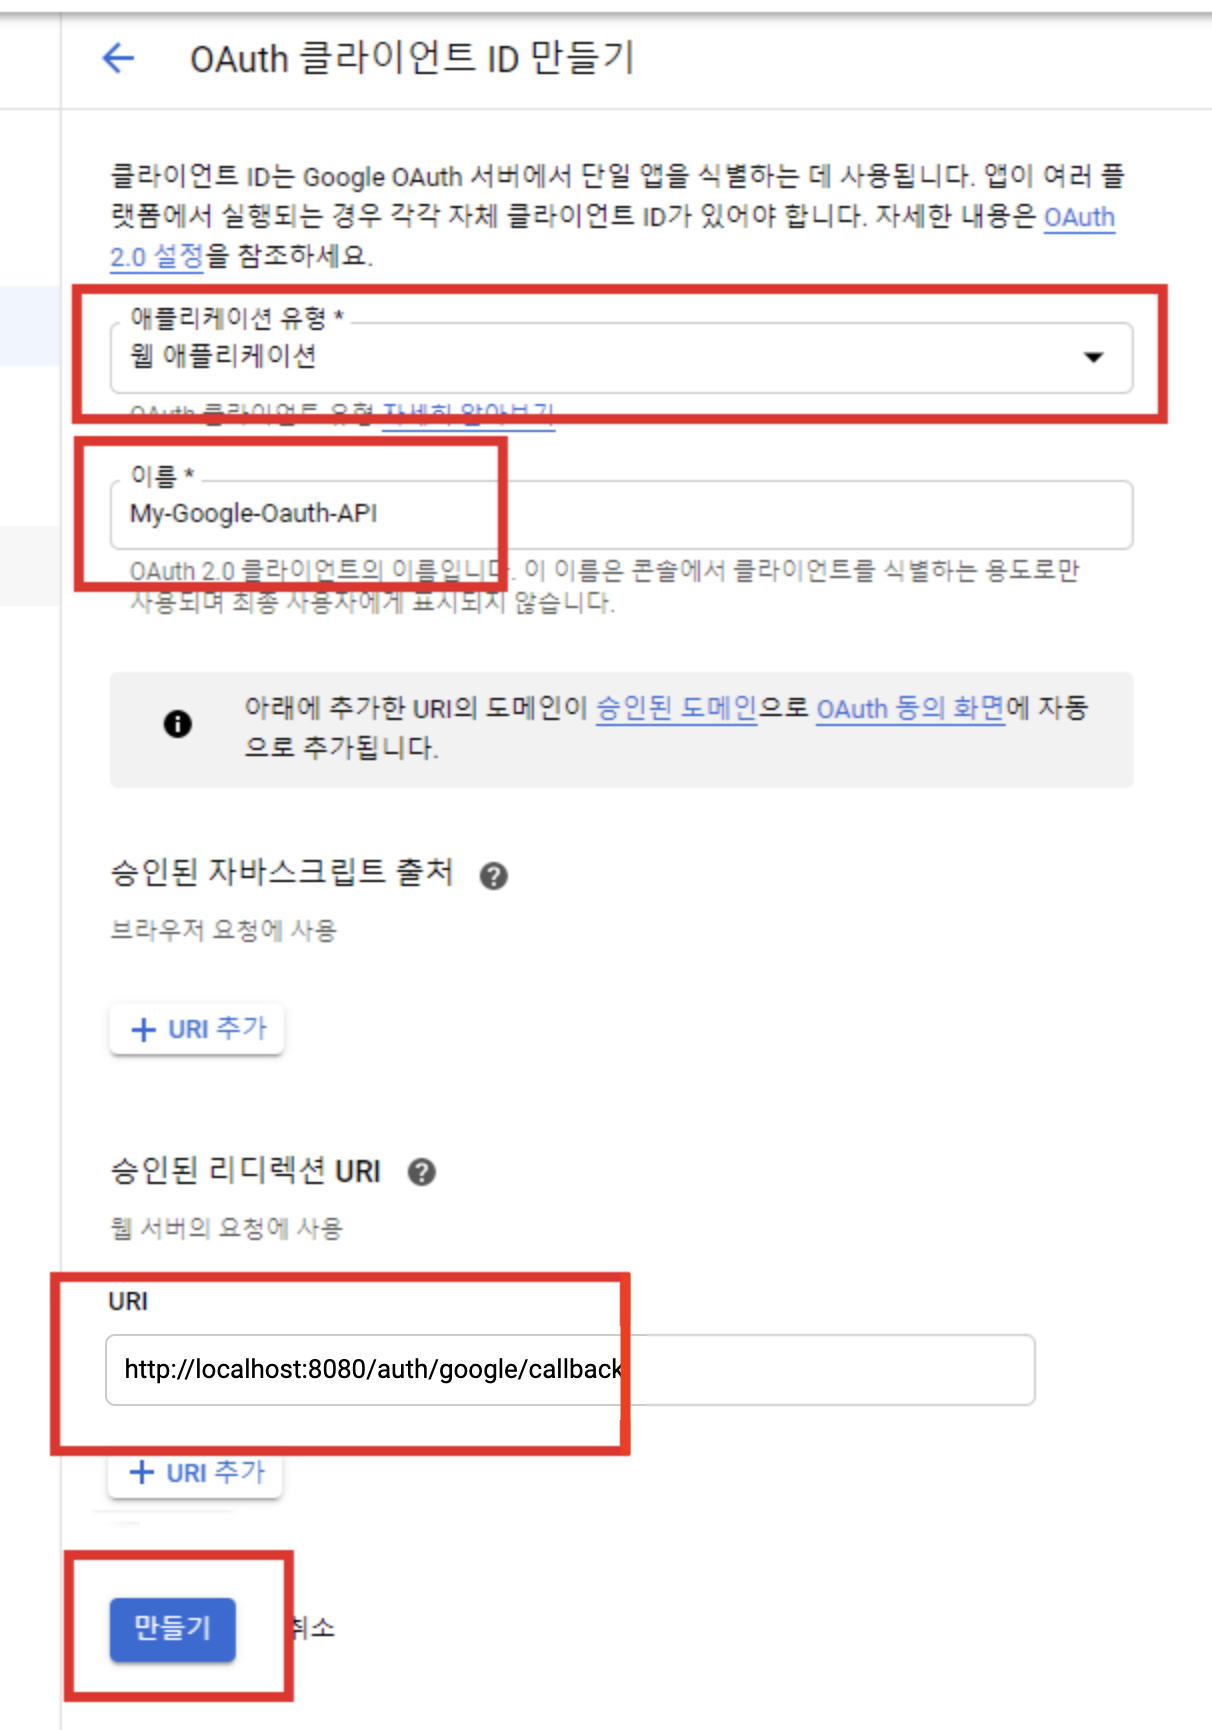Open the OAuth 동의 화면 link

click(910, 709)
